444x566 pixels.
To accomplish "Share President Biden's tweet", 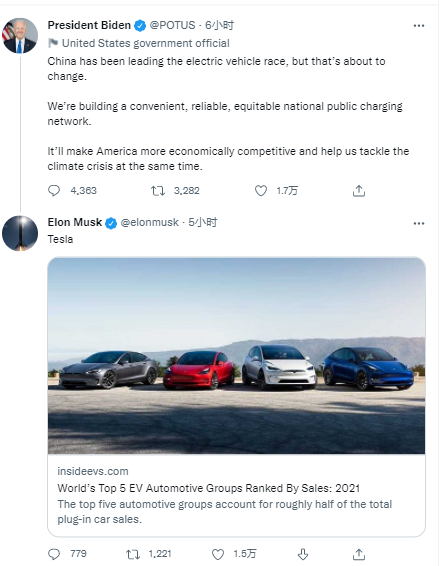I will pyautogui.click(x=358, y=191).
